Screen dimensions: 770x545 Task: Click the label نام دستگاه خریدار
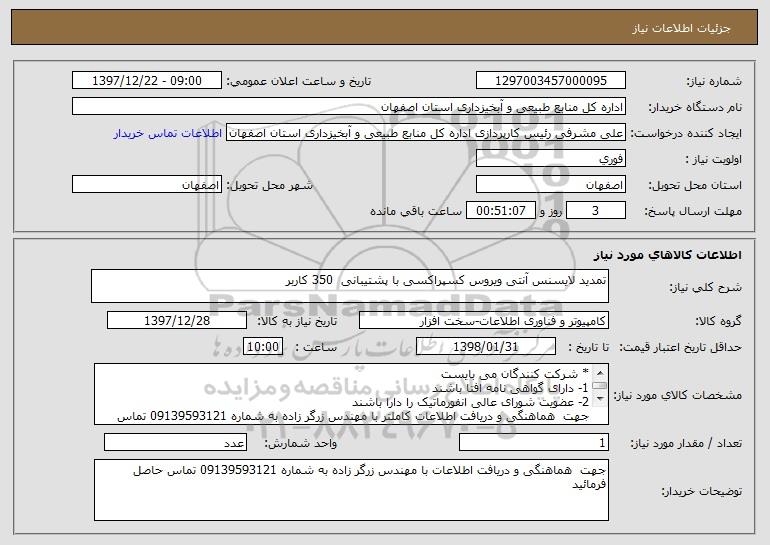(695, 108)
